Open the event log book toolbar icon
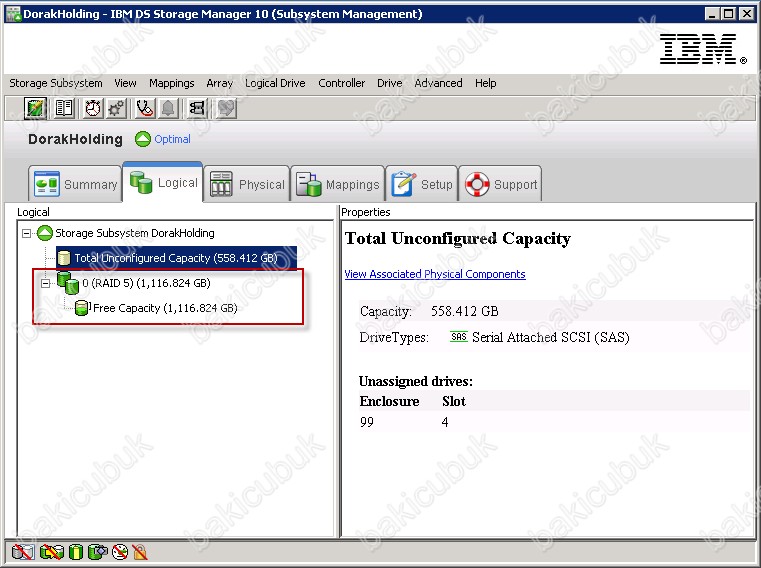This screenshot has width=761, height=568. click(x=64, y=108)
